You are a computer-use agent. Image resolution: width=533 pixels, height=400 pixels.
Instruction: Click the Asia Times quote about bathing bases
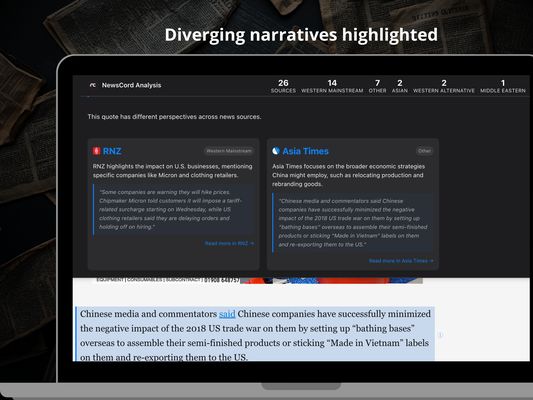353,223
